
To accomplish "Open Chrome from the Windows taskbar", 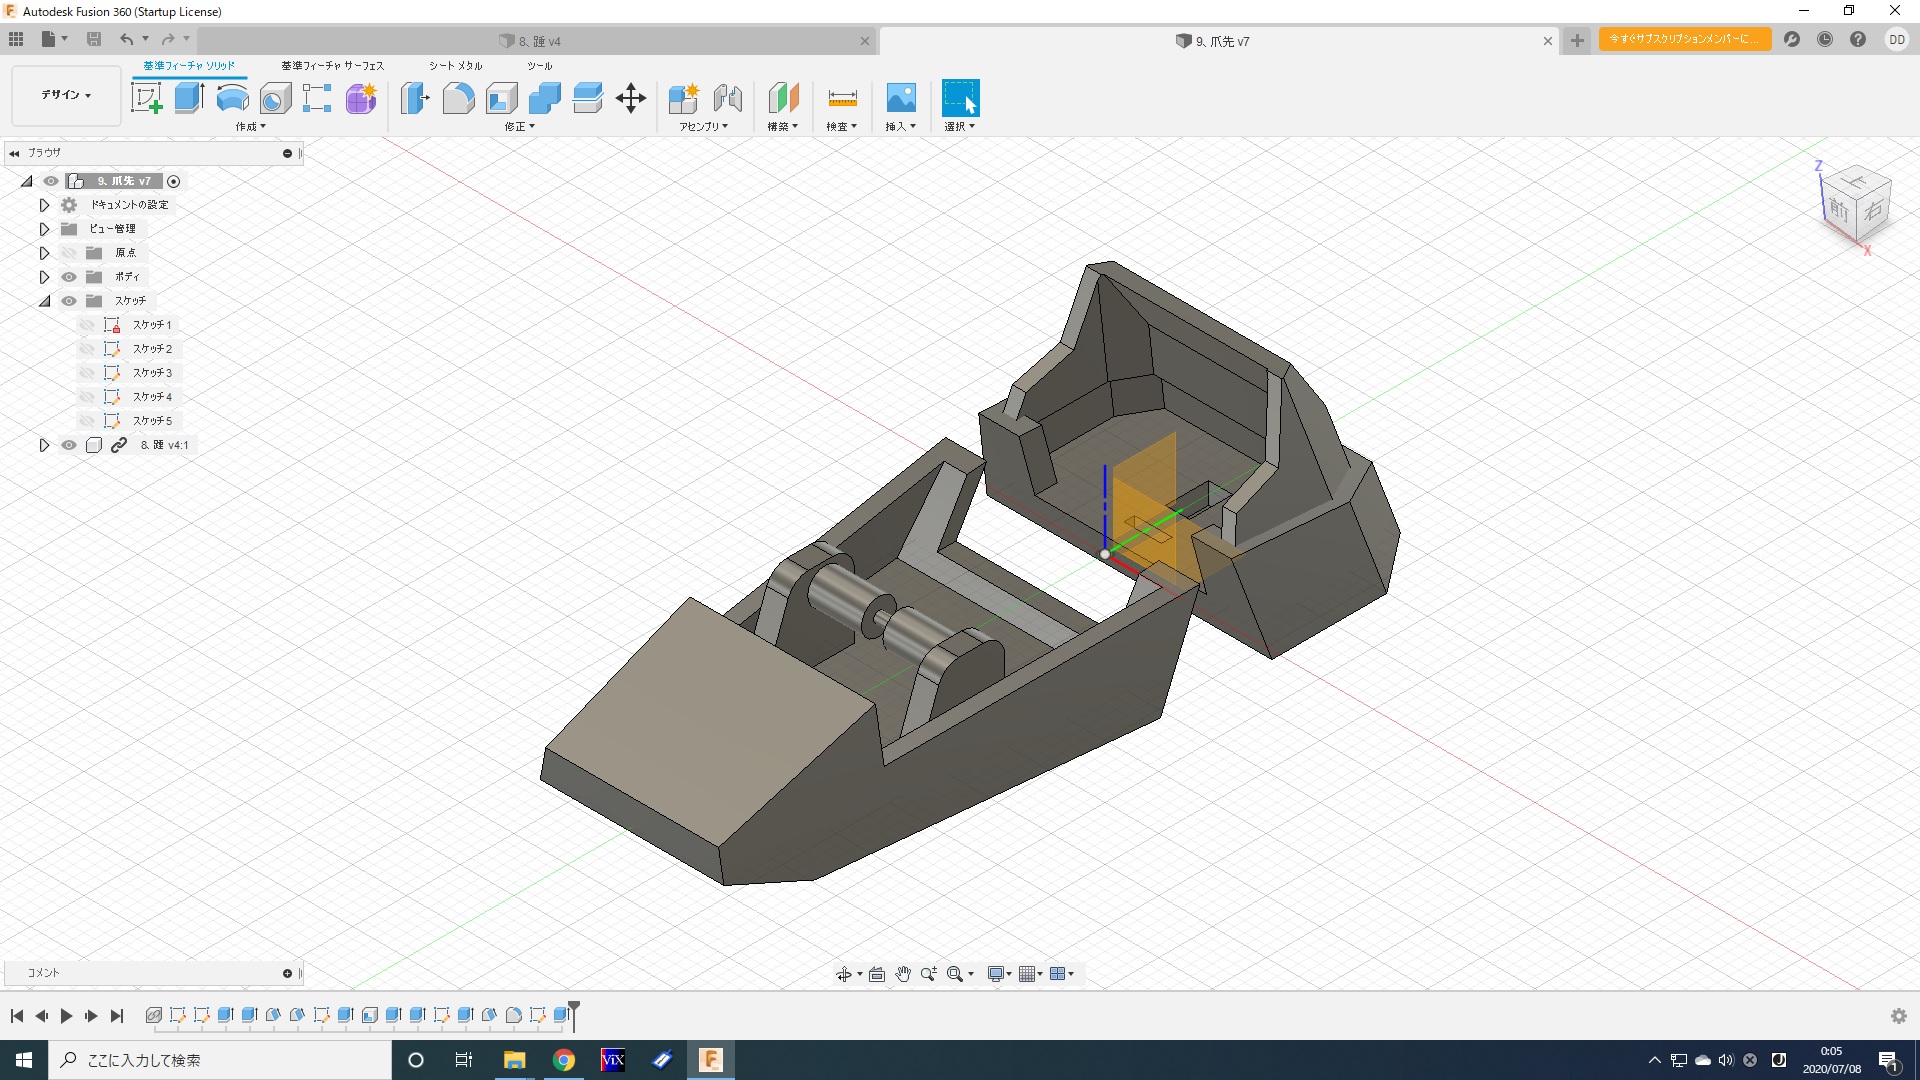I will point(564,1060).
